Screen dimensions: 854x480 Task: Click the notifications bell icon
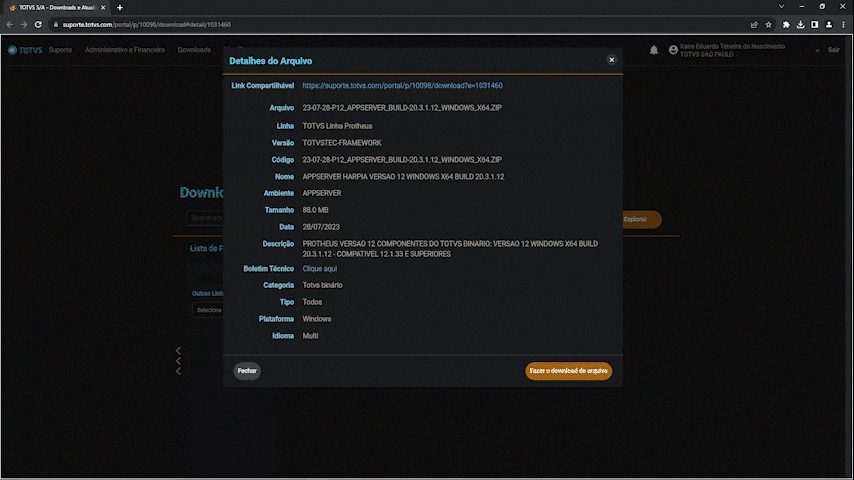point(654,50)
